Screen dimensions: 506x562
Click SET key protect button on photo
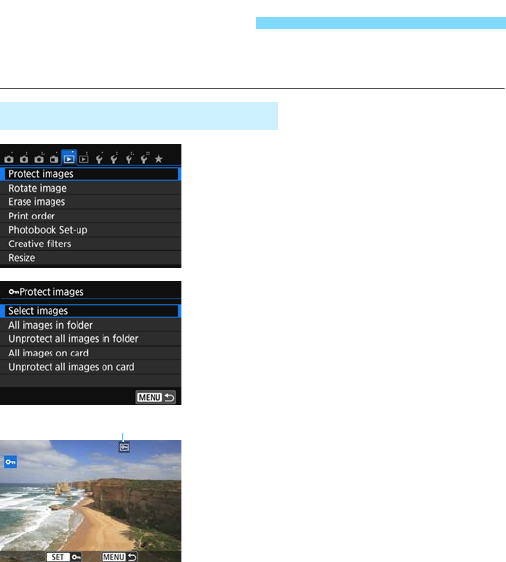click(64, 557)
